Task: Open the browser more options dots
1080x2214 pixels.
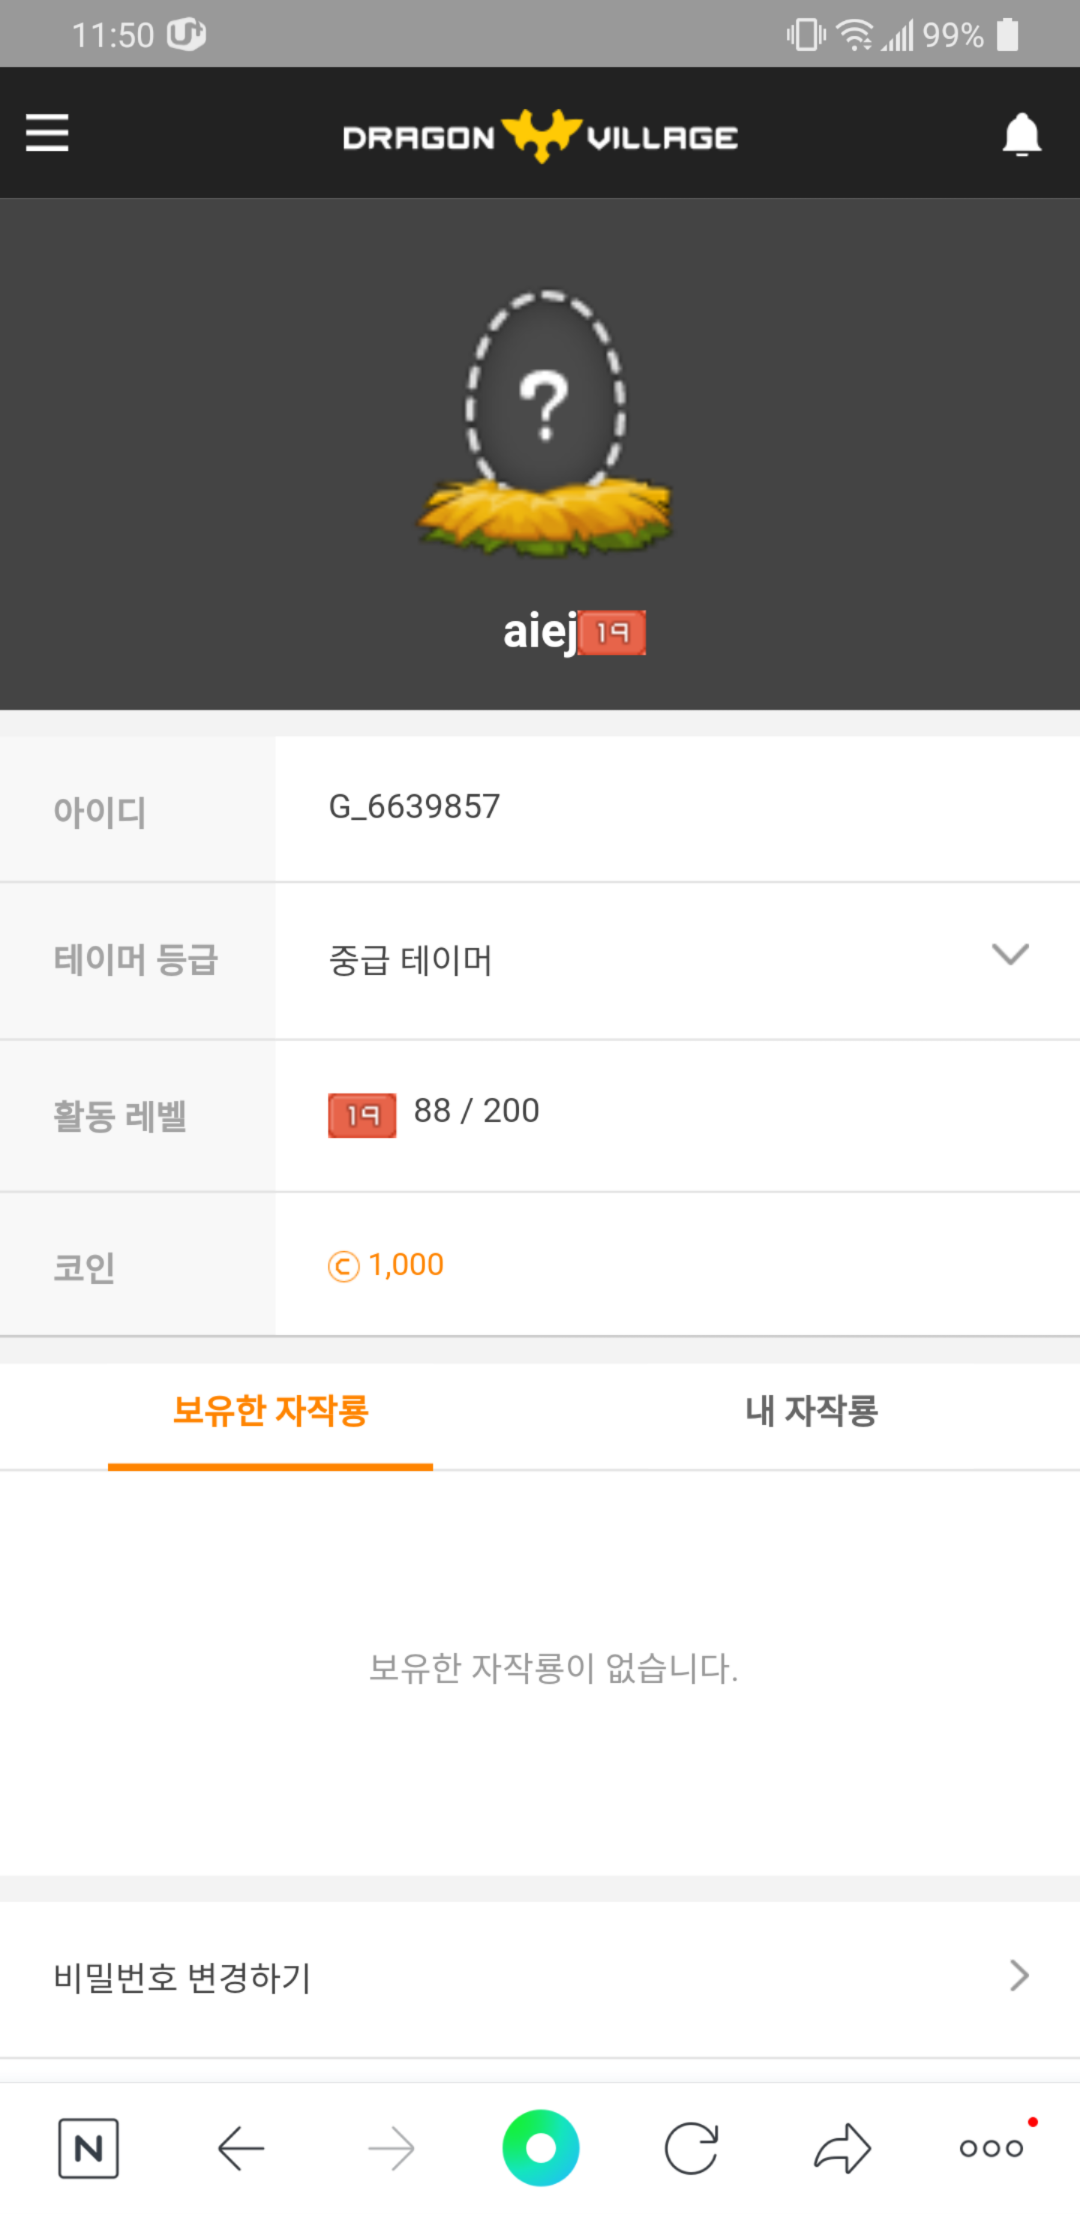Action: [x=992, y=2148]
